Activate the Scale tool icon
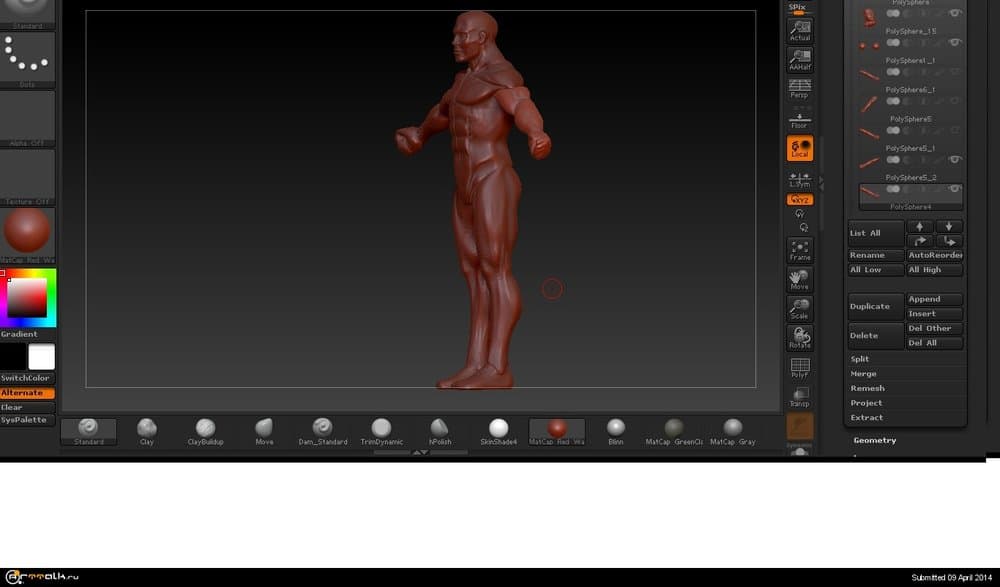Screen dimensions: 1000x587 tap(799, 308)
